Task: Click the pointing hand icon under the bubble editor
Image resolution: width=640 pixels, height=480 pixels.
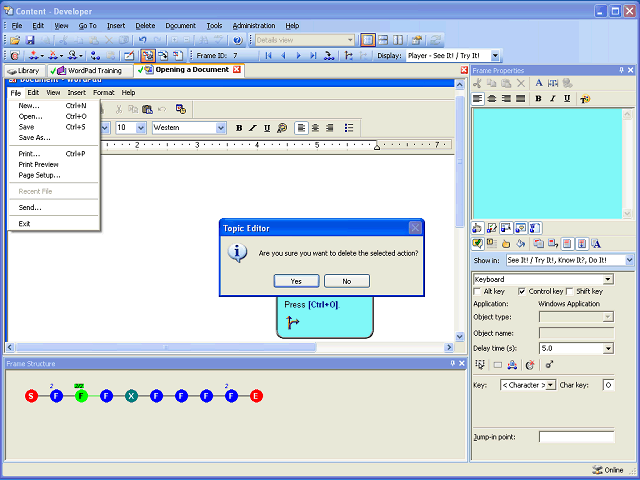Action: click(506, 244)
